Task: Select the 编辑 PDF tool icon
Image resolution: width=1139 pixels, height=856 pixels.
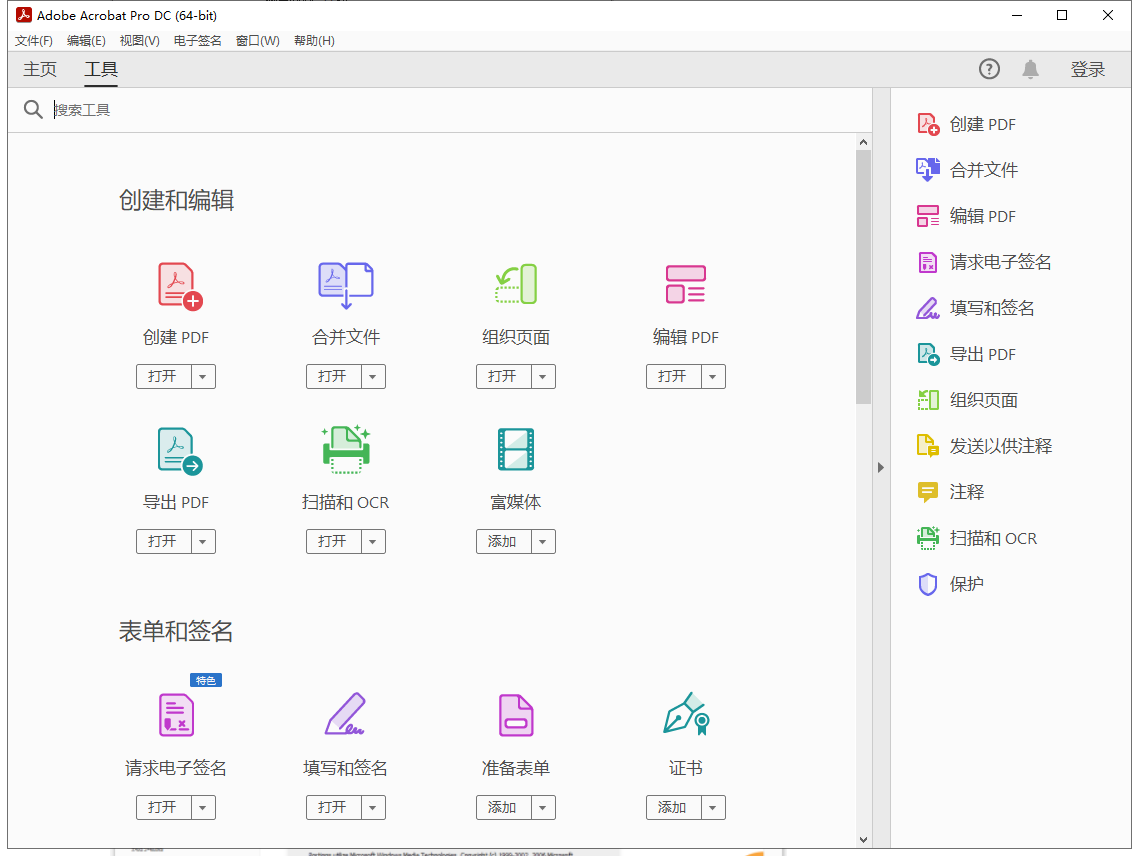Action: click(x=685, y=285)
